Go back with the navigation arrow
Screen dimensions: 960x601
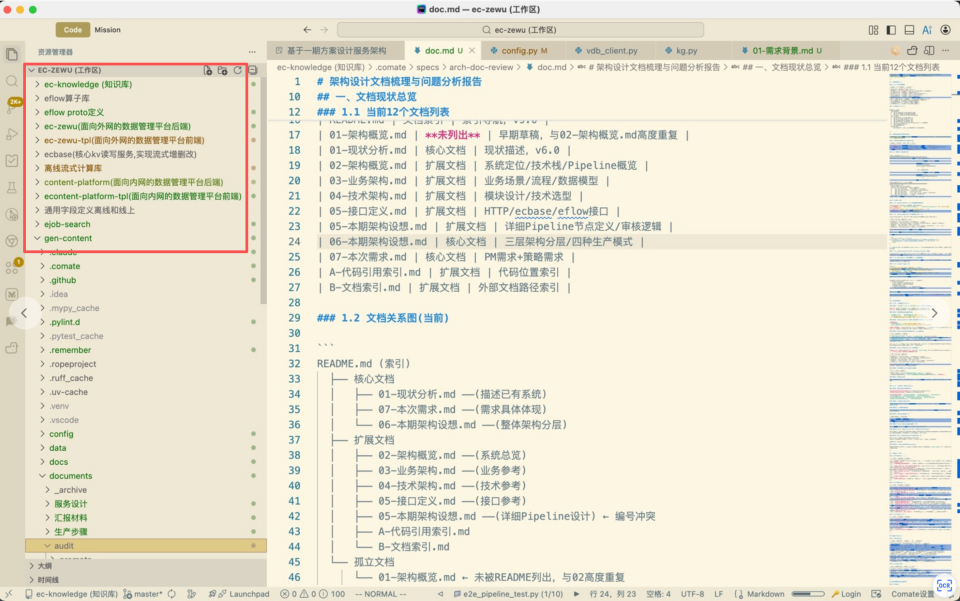(x=307, y=29)
